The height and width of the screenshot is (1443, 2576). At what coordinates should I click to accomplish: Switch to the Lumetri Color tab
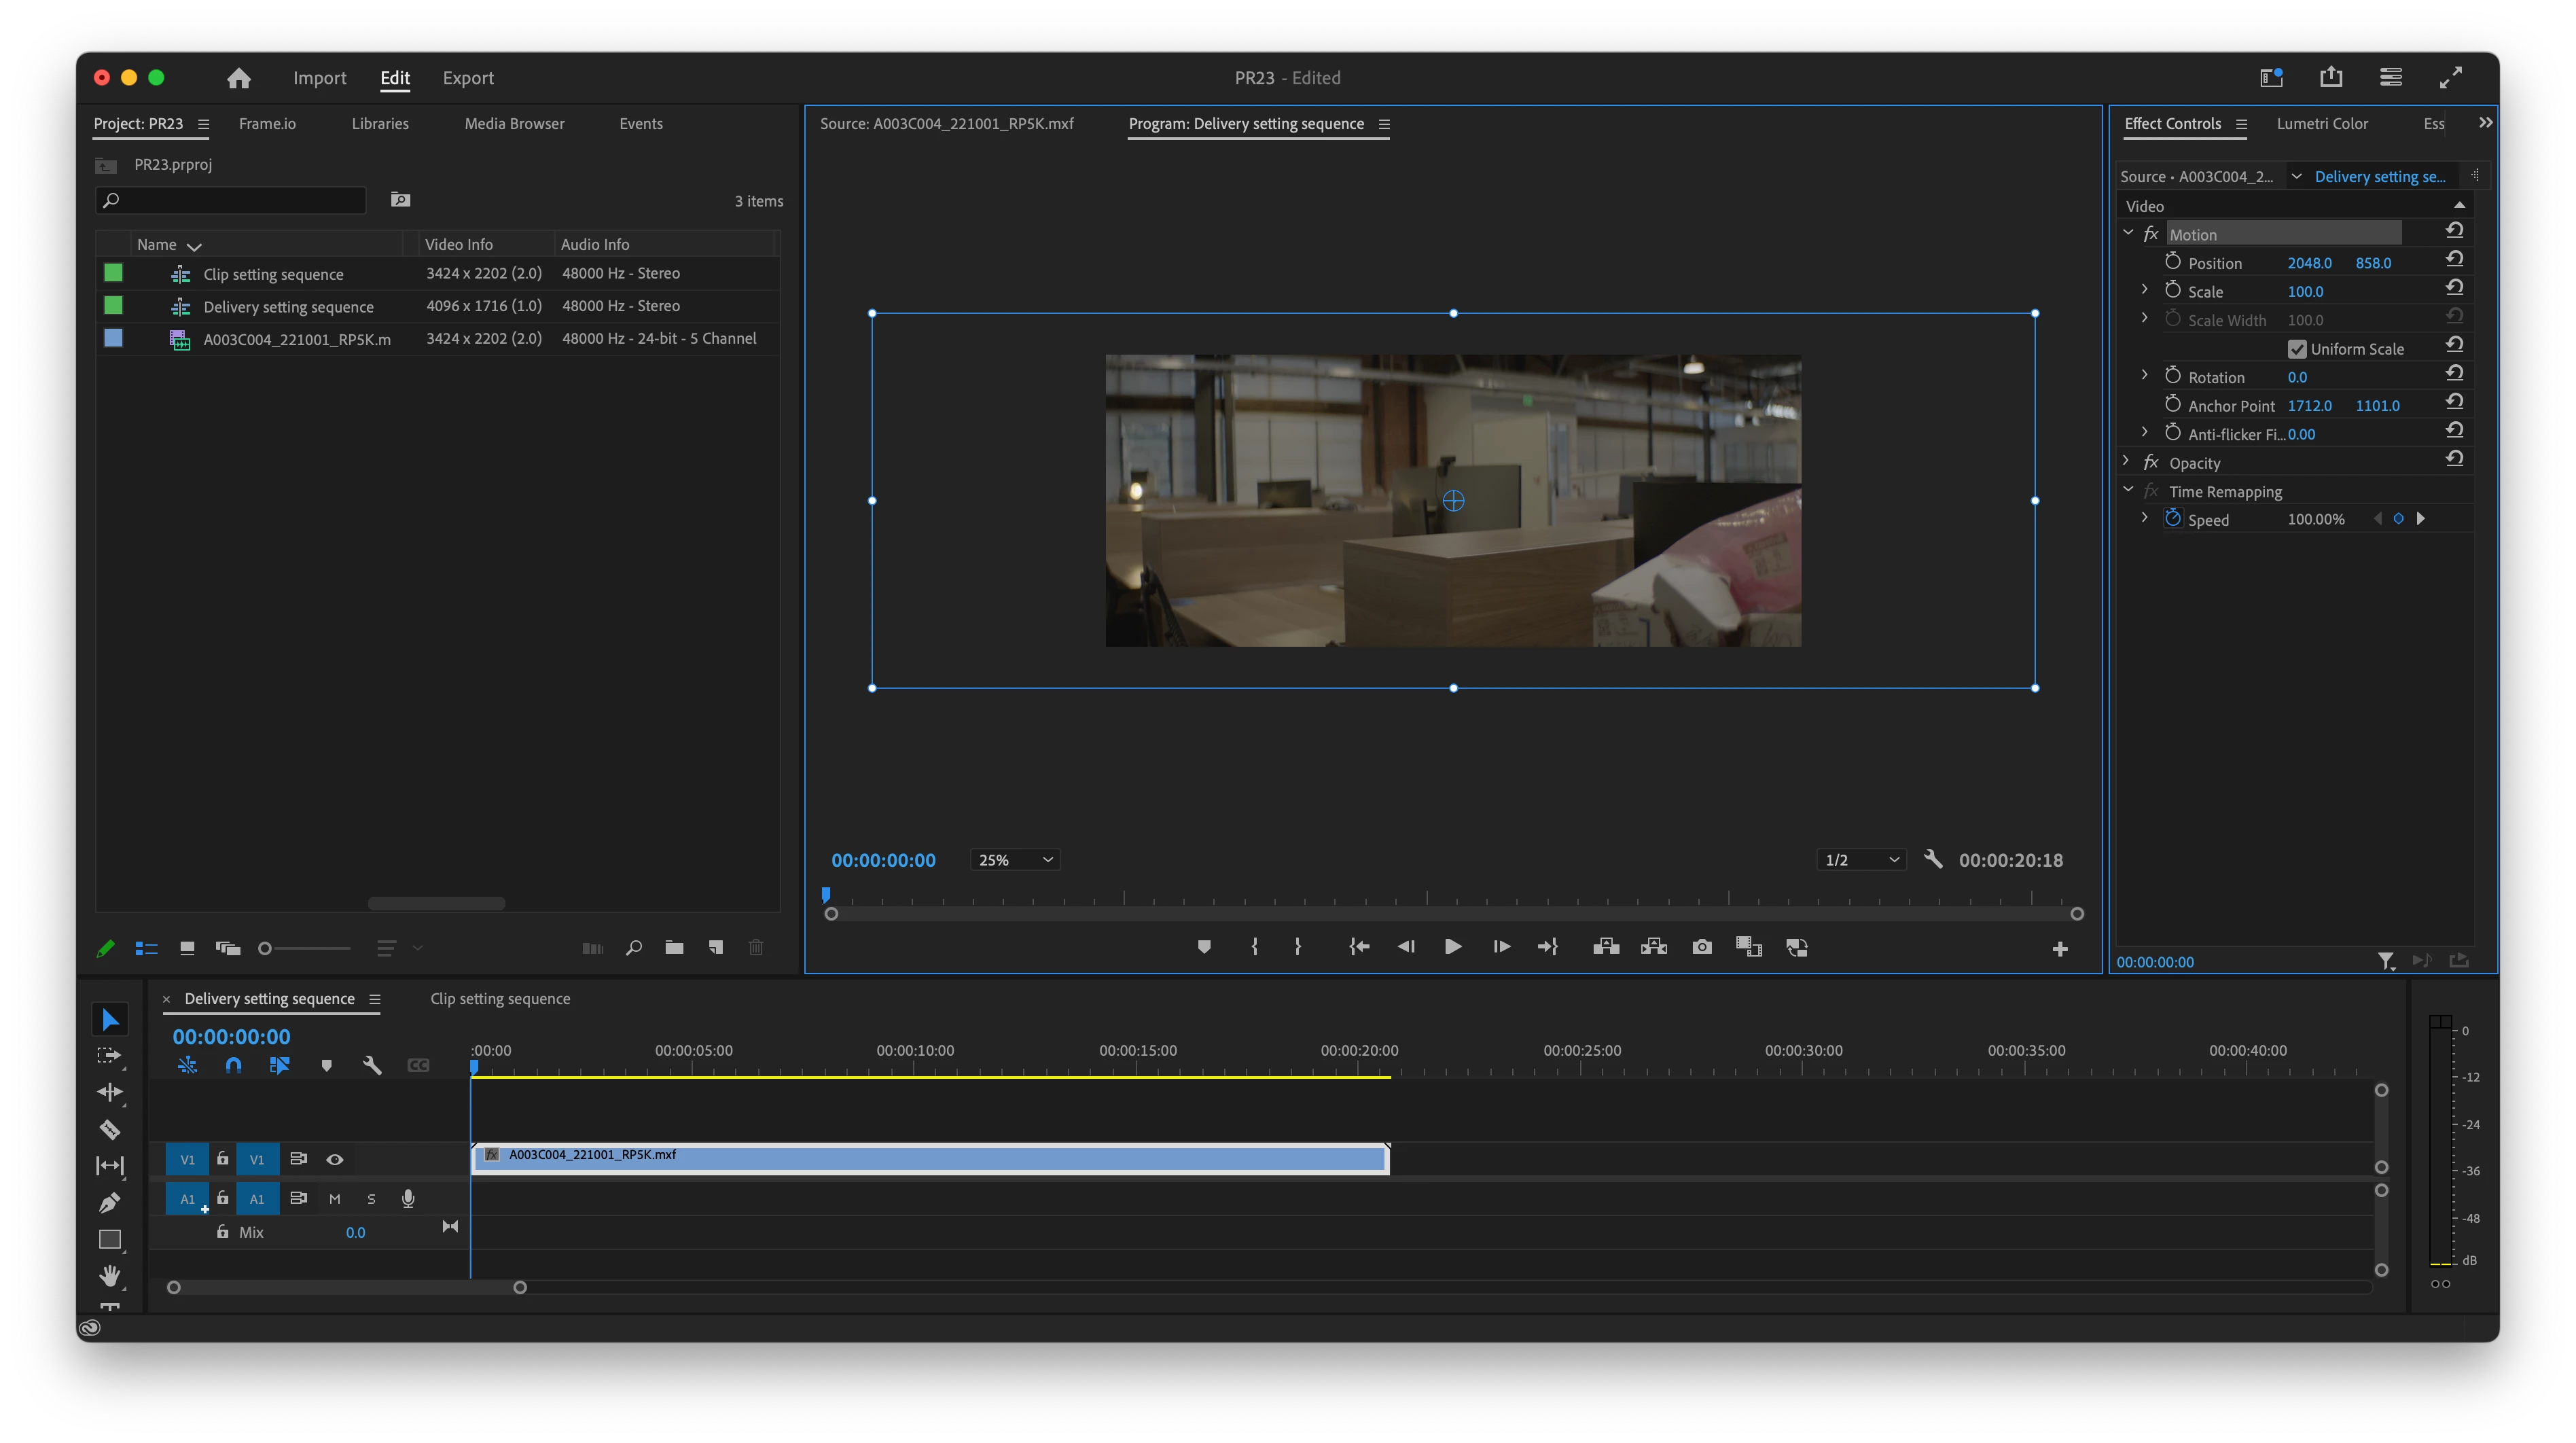click(2322, 124)
